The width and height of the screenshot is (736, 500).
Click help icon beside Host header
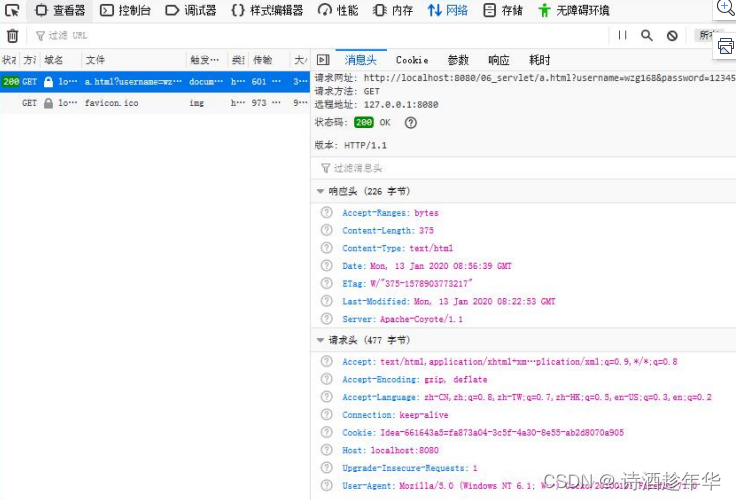(x=327, y=450)
